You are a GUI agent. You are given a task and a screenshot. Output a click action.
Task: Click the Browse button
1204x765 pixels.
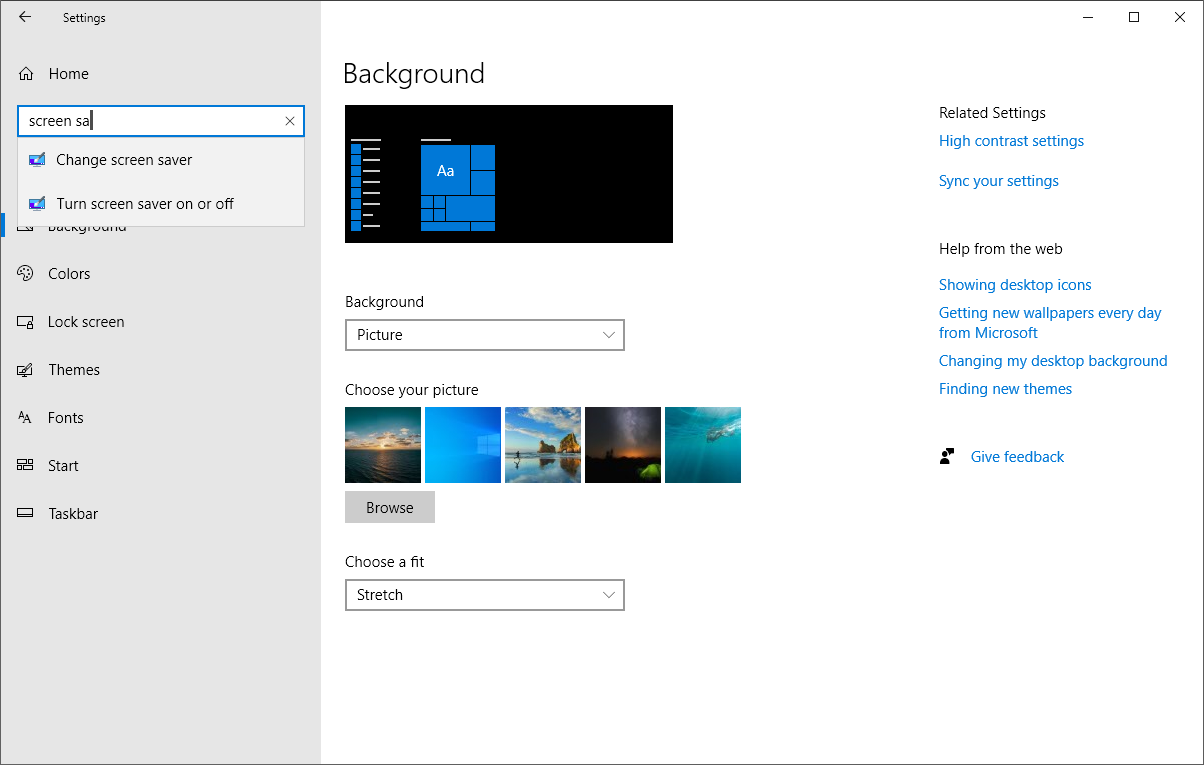(389, 507)
